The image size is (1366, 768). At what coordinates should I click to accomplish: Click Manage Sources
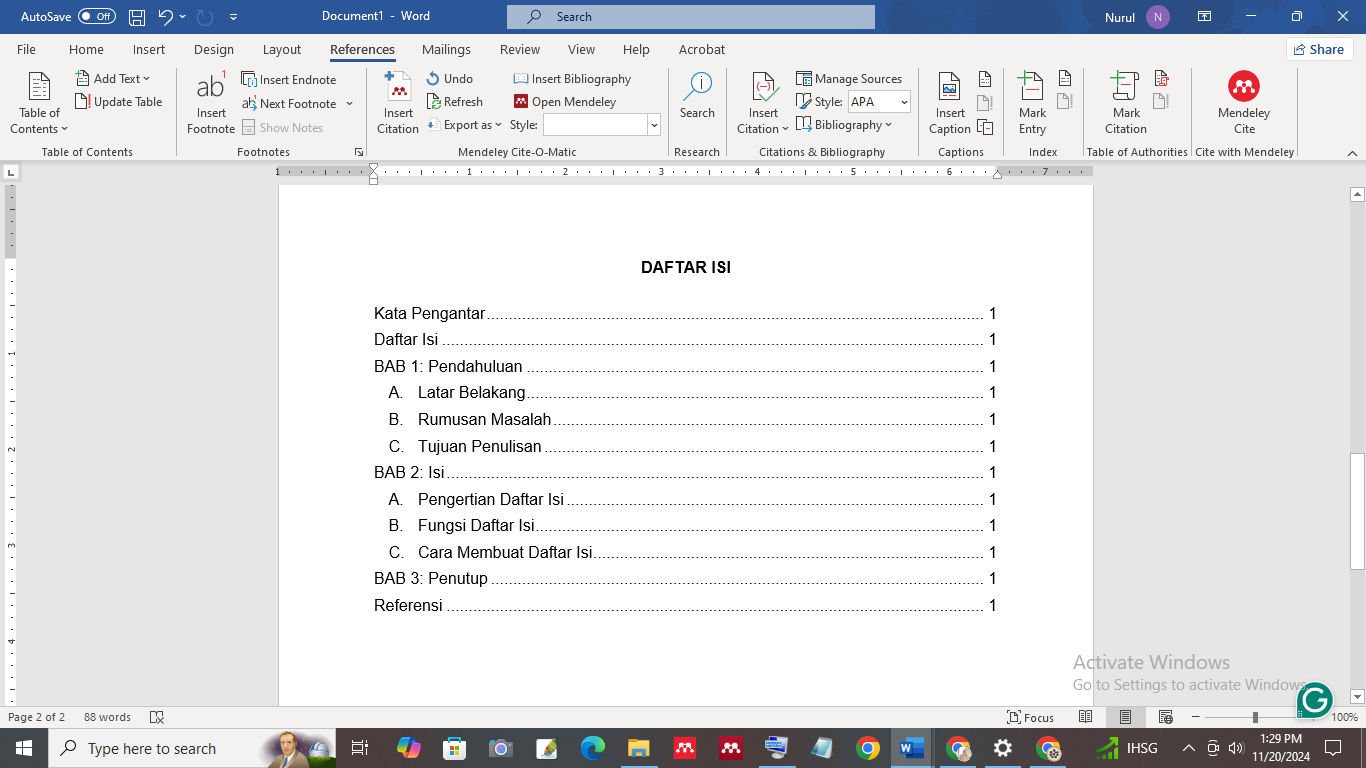(849, 78)
